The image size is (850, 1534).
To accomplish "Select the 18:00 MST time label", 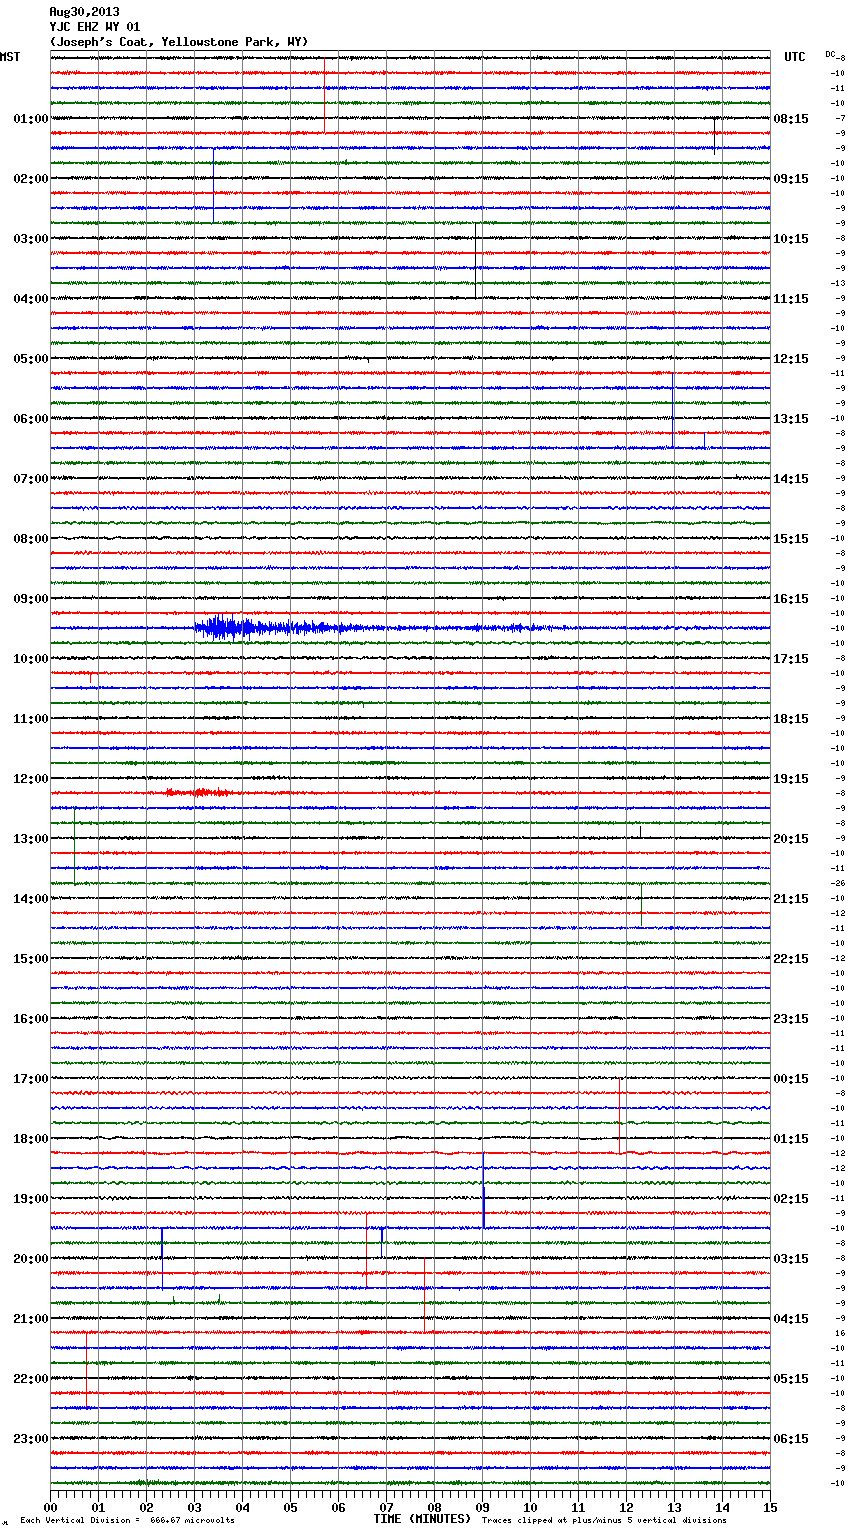I will click(31, 1139).
